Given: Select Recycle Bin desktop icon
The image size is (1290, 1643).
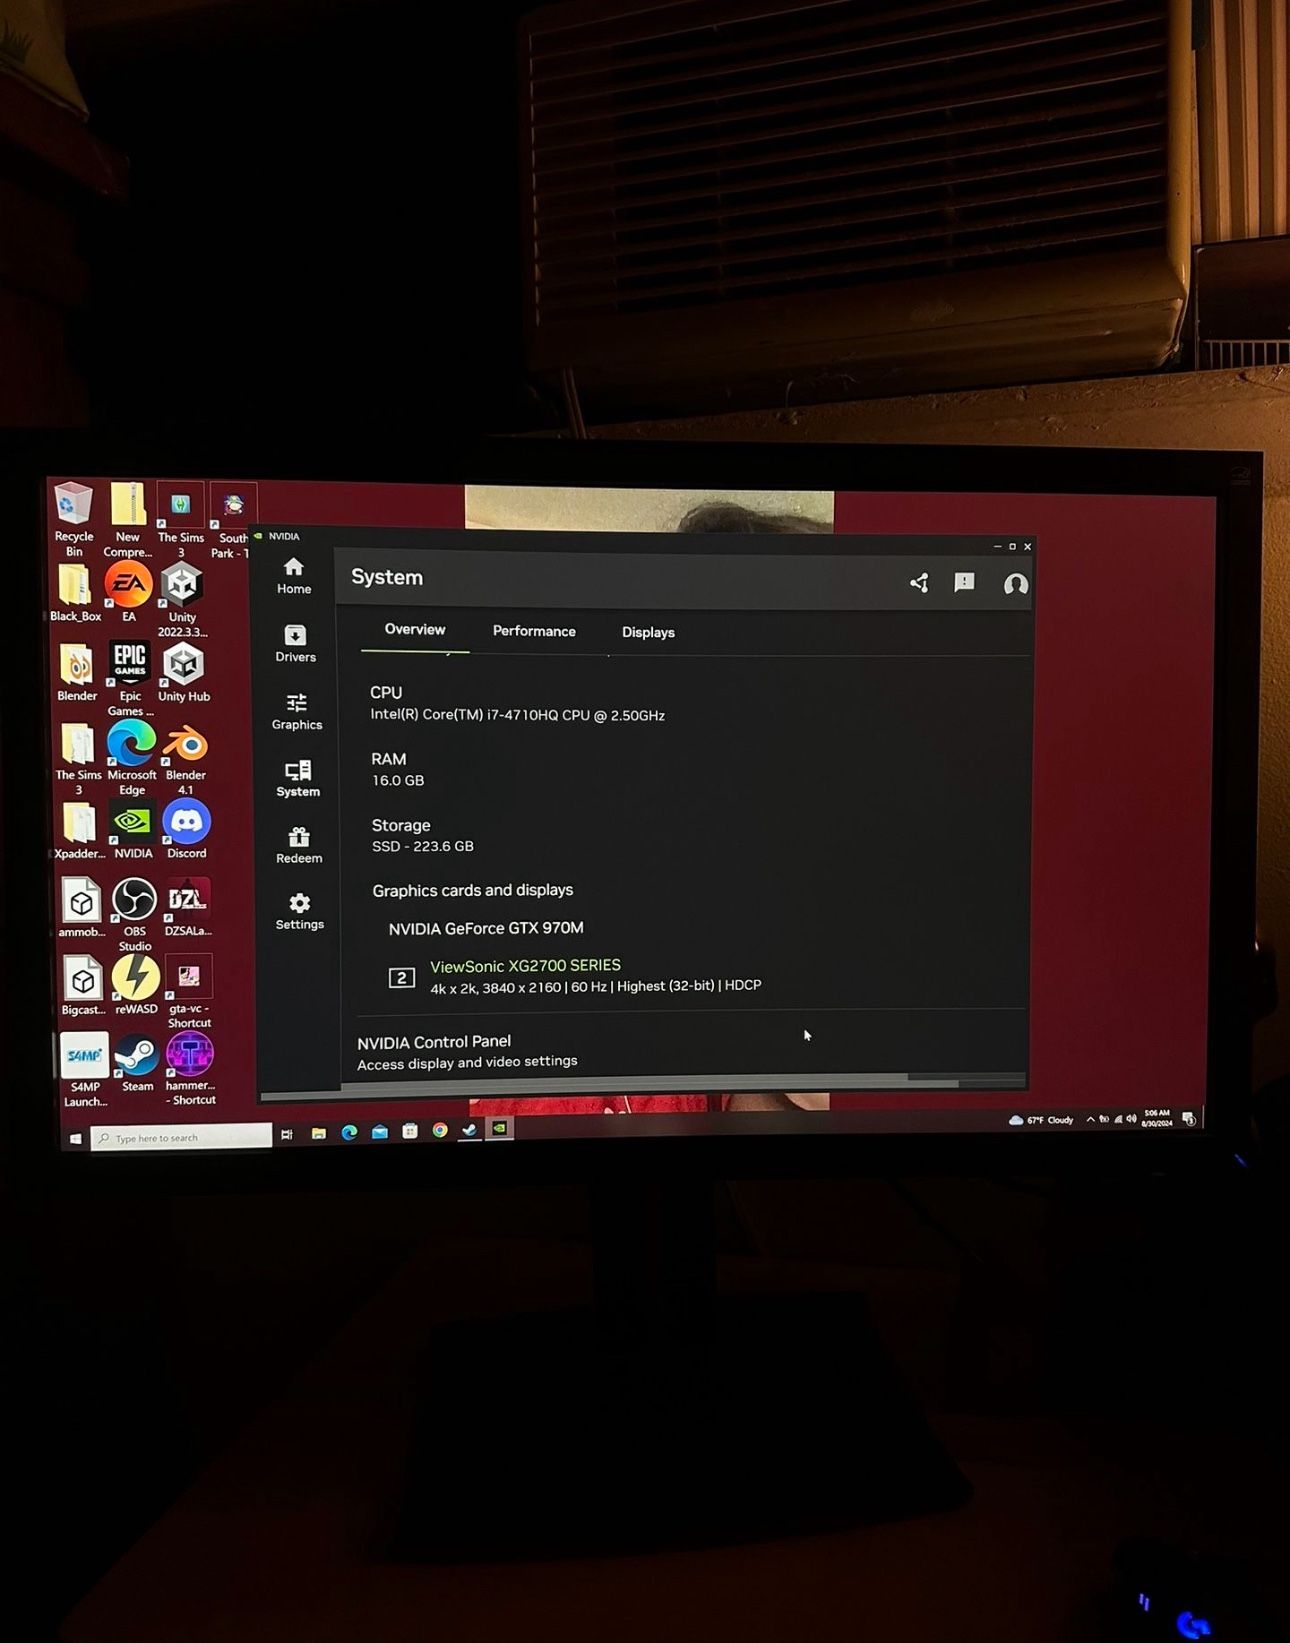Looking at the screenshot, I should pos(73,520).
